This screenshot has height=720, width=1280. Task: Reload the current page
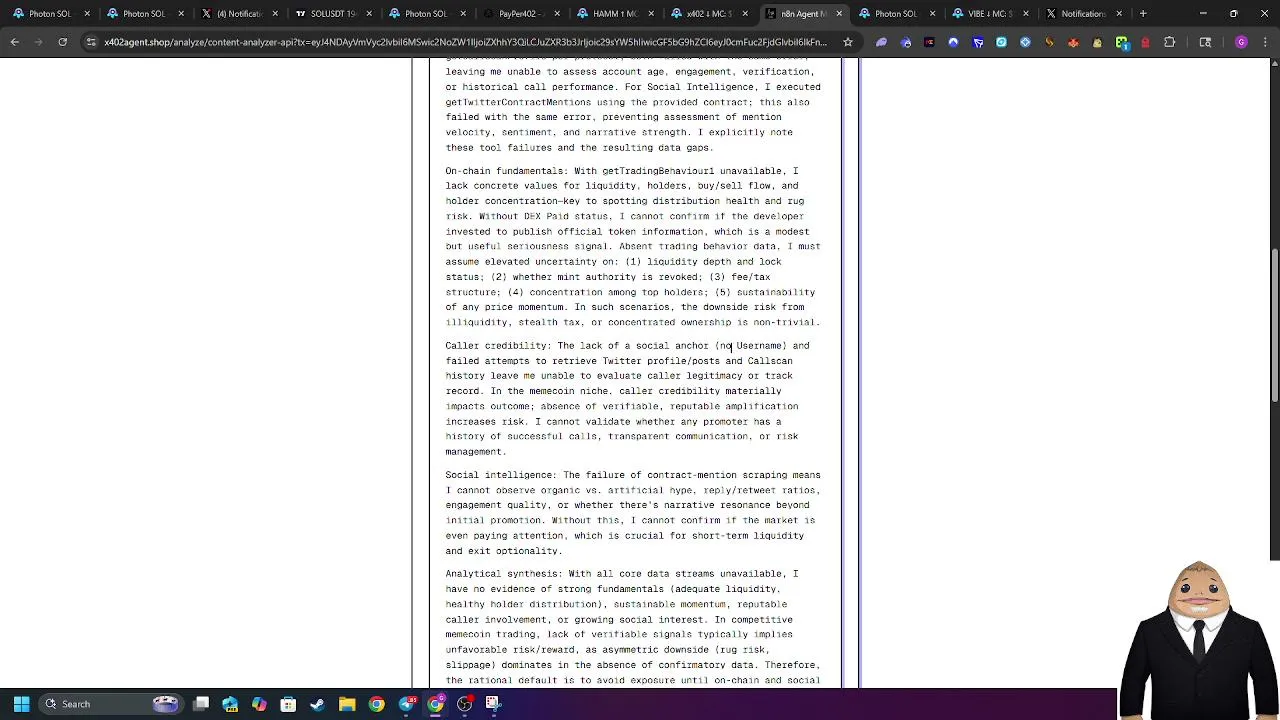62,42
